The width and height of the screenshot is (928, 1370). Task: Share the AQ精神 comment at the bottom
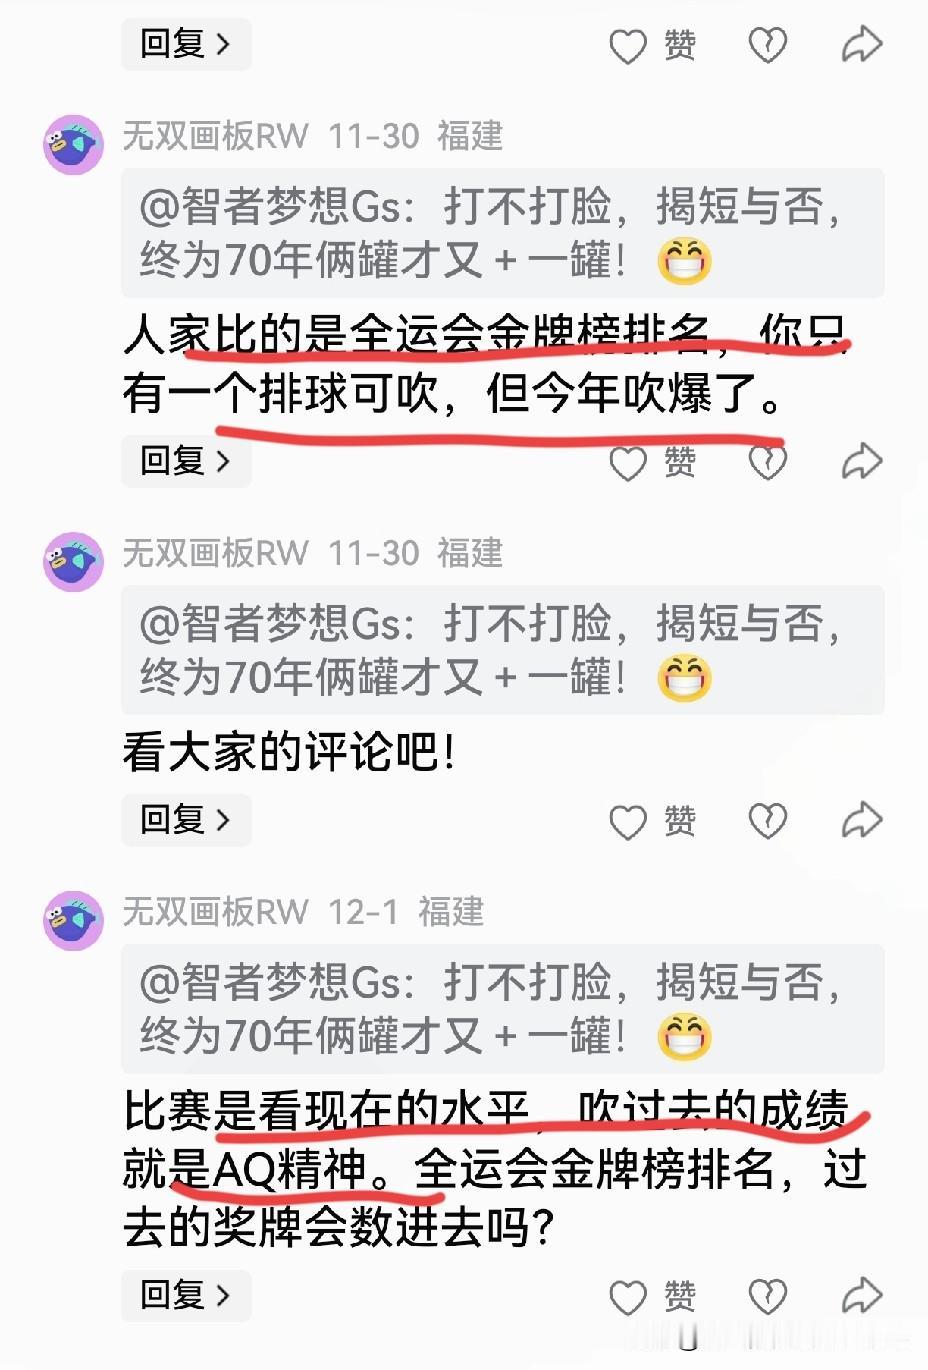click(862, 1296)
